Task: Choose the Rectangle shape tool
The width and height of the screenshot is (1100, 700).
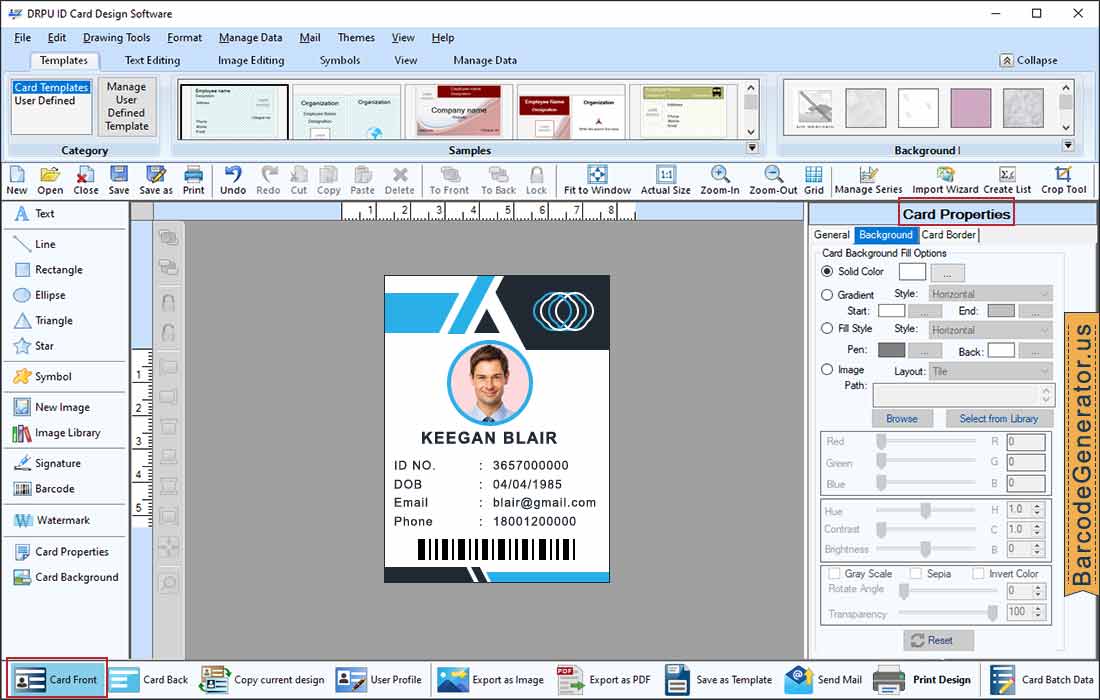Action: pyautogui.click(x=48, y=270)
